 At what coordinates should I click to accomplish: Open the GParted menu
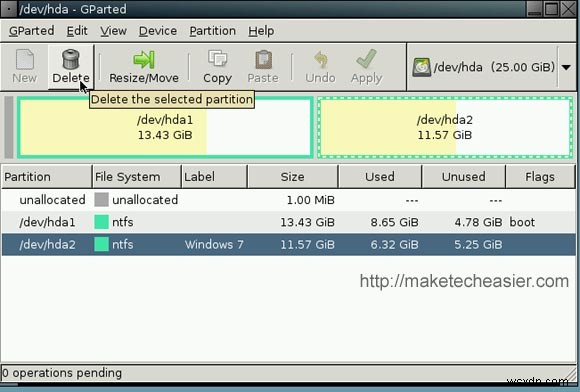pos(31,31)
